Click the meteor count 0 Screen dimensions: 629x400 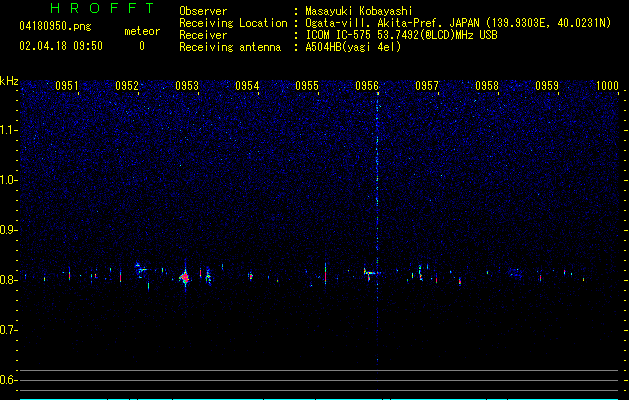click(x=142, y=46)
